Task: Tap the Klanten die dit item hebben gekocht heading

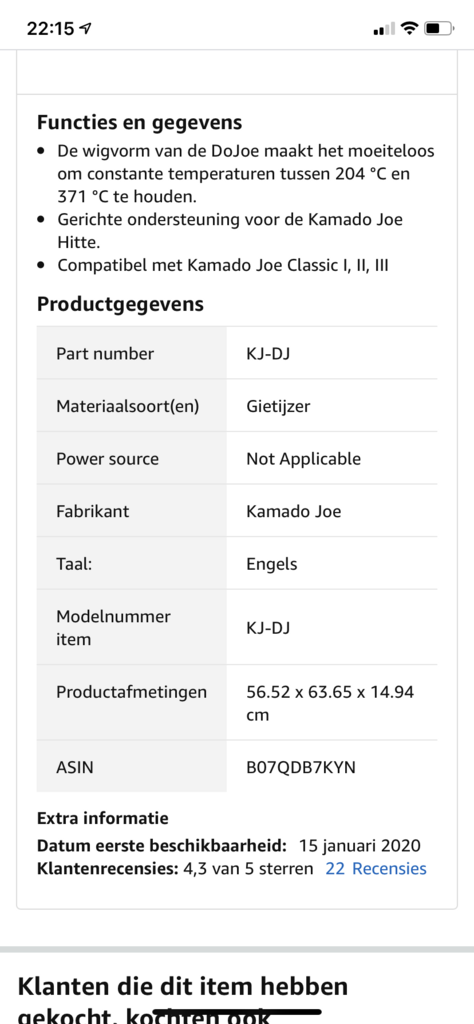Action: 183,999
